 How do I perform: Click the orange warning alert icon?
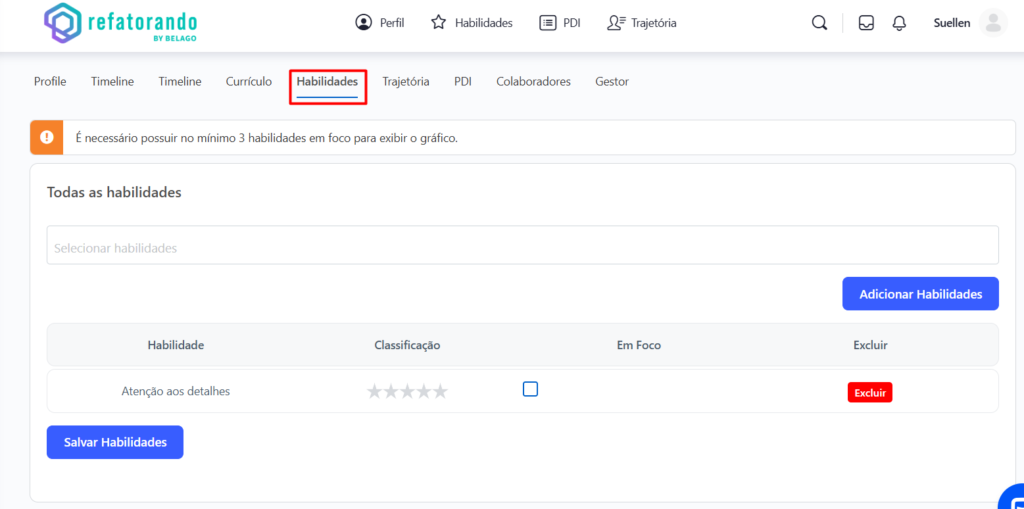pos(47,138)
